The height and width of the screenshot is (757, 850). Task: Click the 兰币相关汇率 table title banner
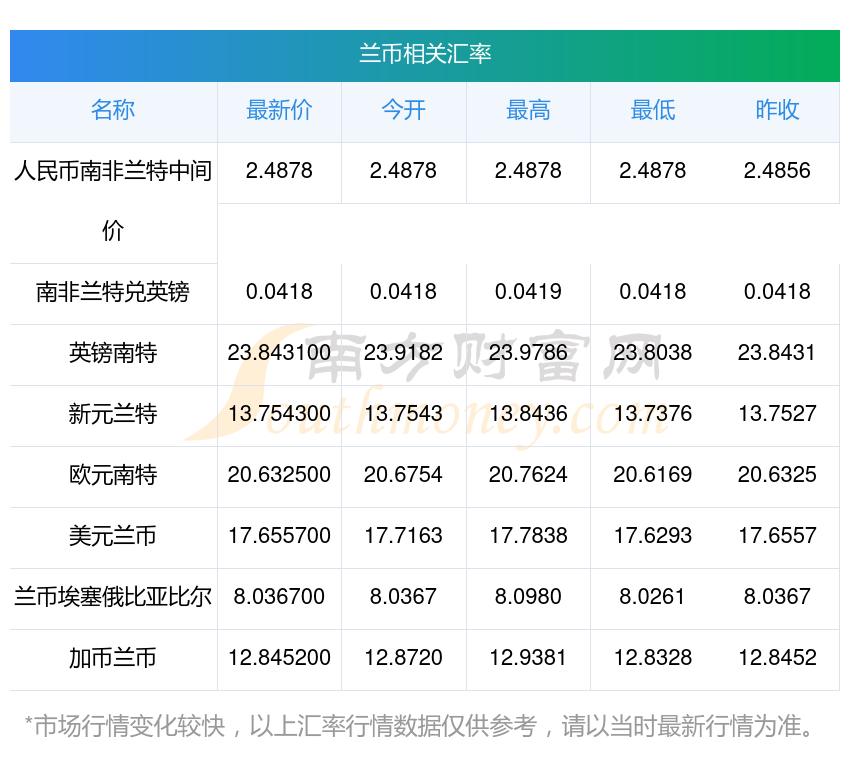pos(424,55)
